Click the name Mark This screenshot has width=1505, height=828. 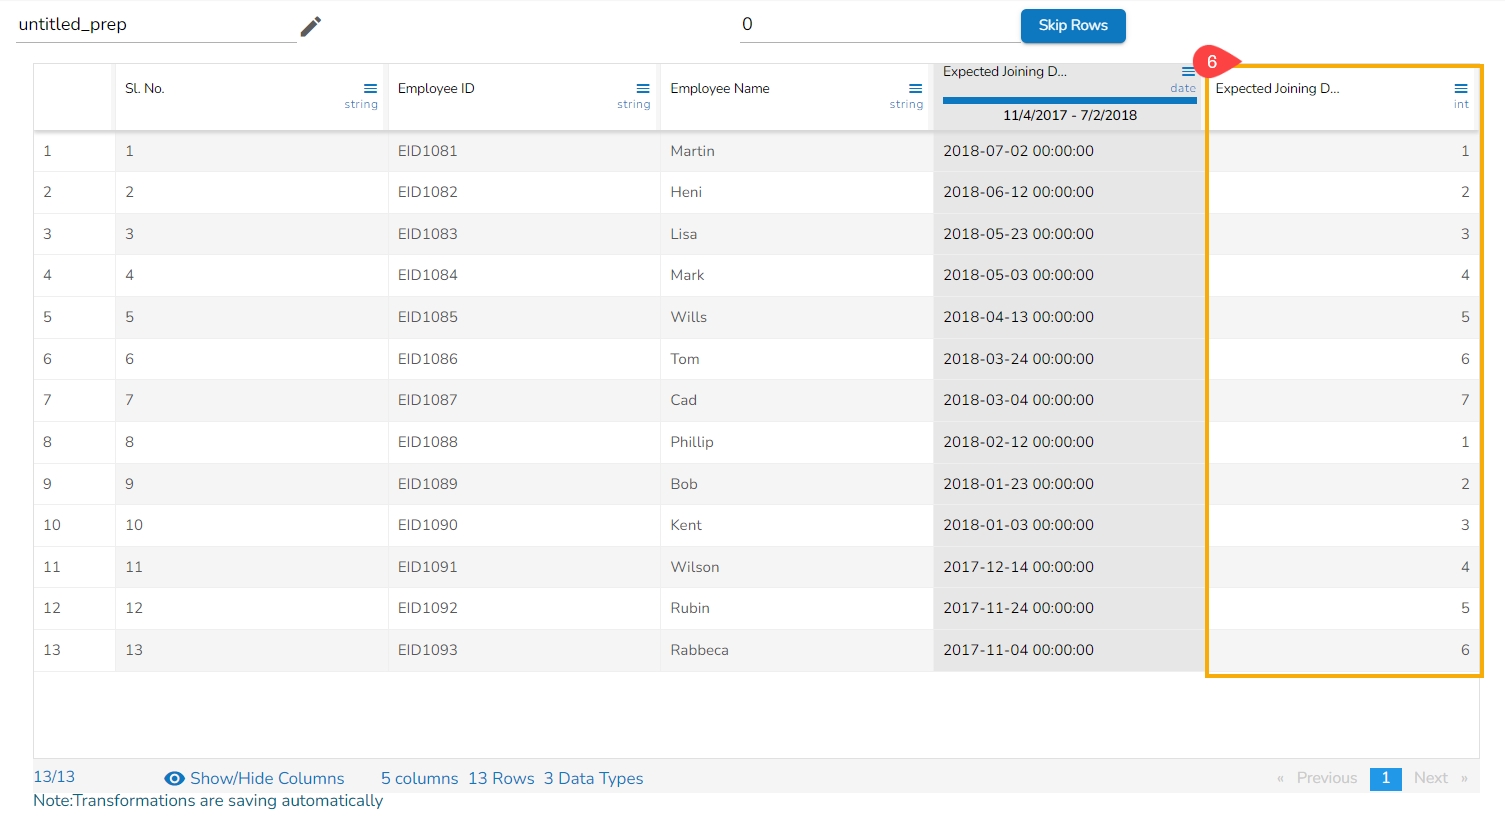[687, 275]
